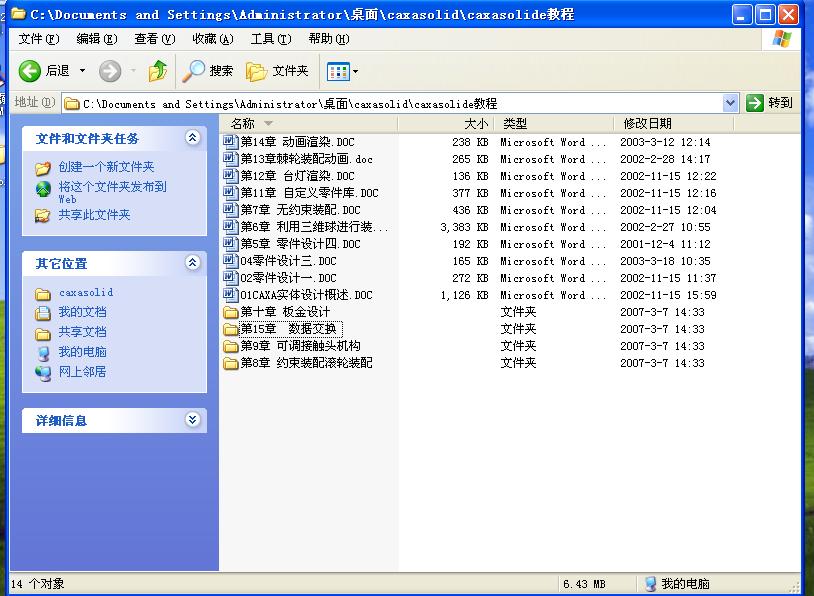Open 我的文档 in other places
The width and height of the screenshot is (814, 596).
(x=82, y=311)
